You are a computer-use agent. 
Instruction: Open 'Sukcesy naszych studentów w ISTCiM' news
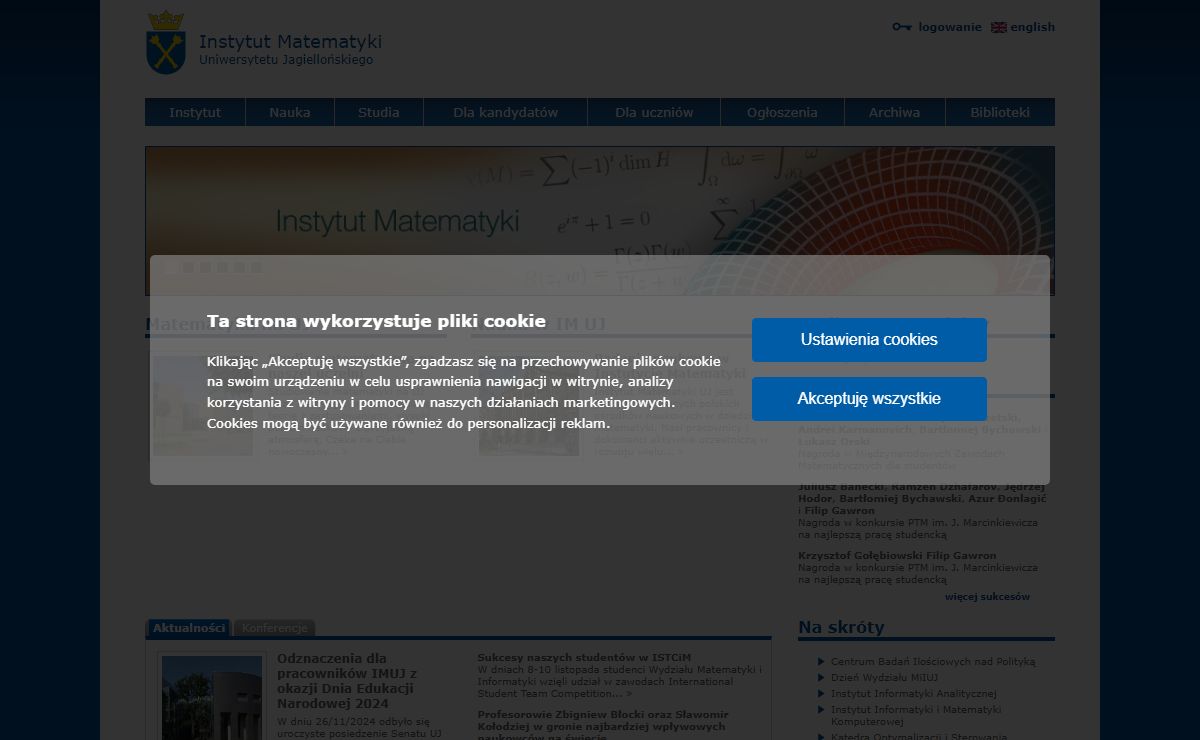[584, 657]
